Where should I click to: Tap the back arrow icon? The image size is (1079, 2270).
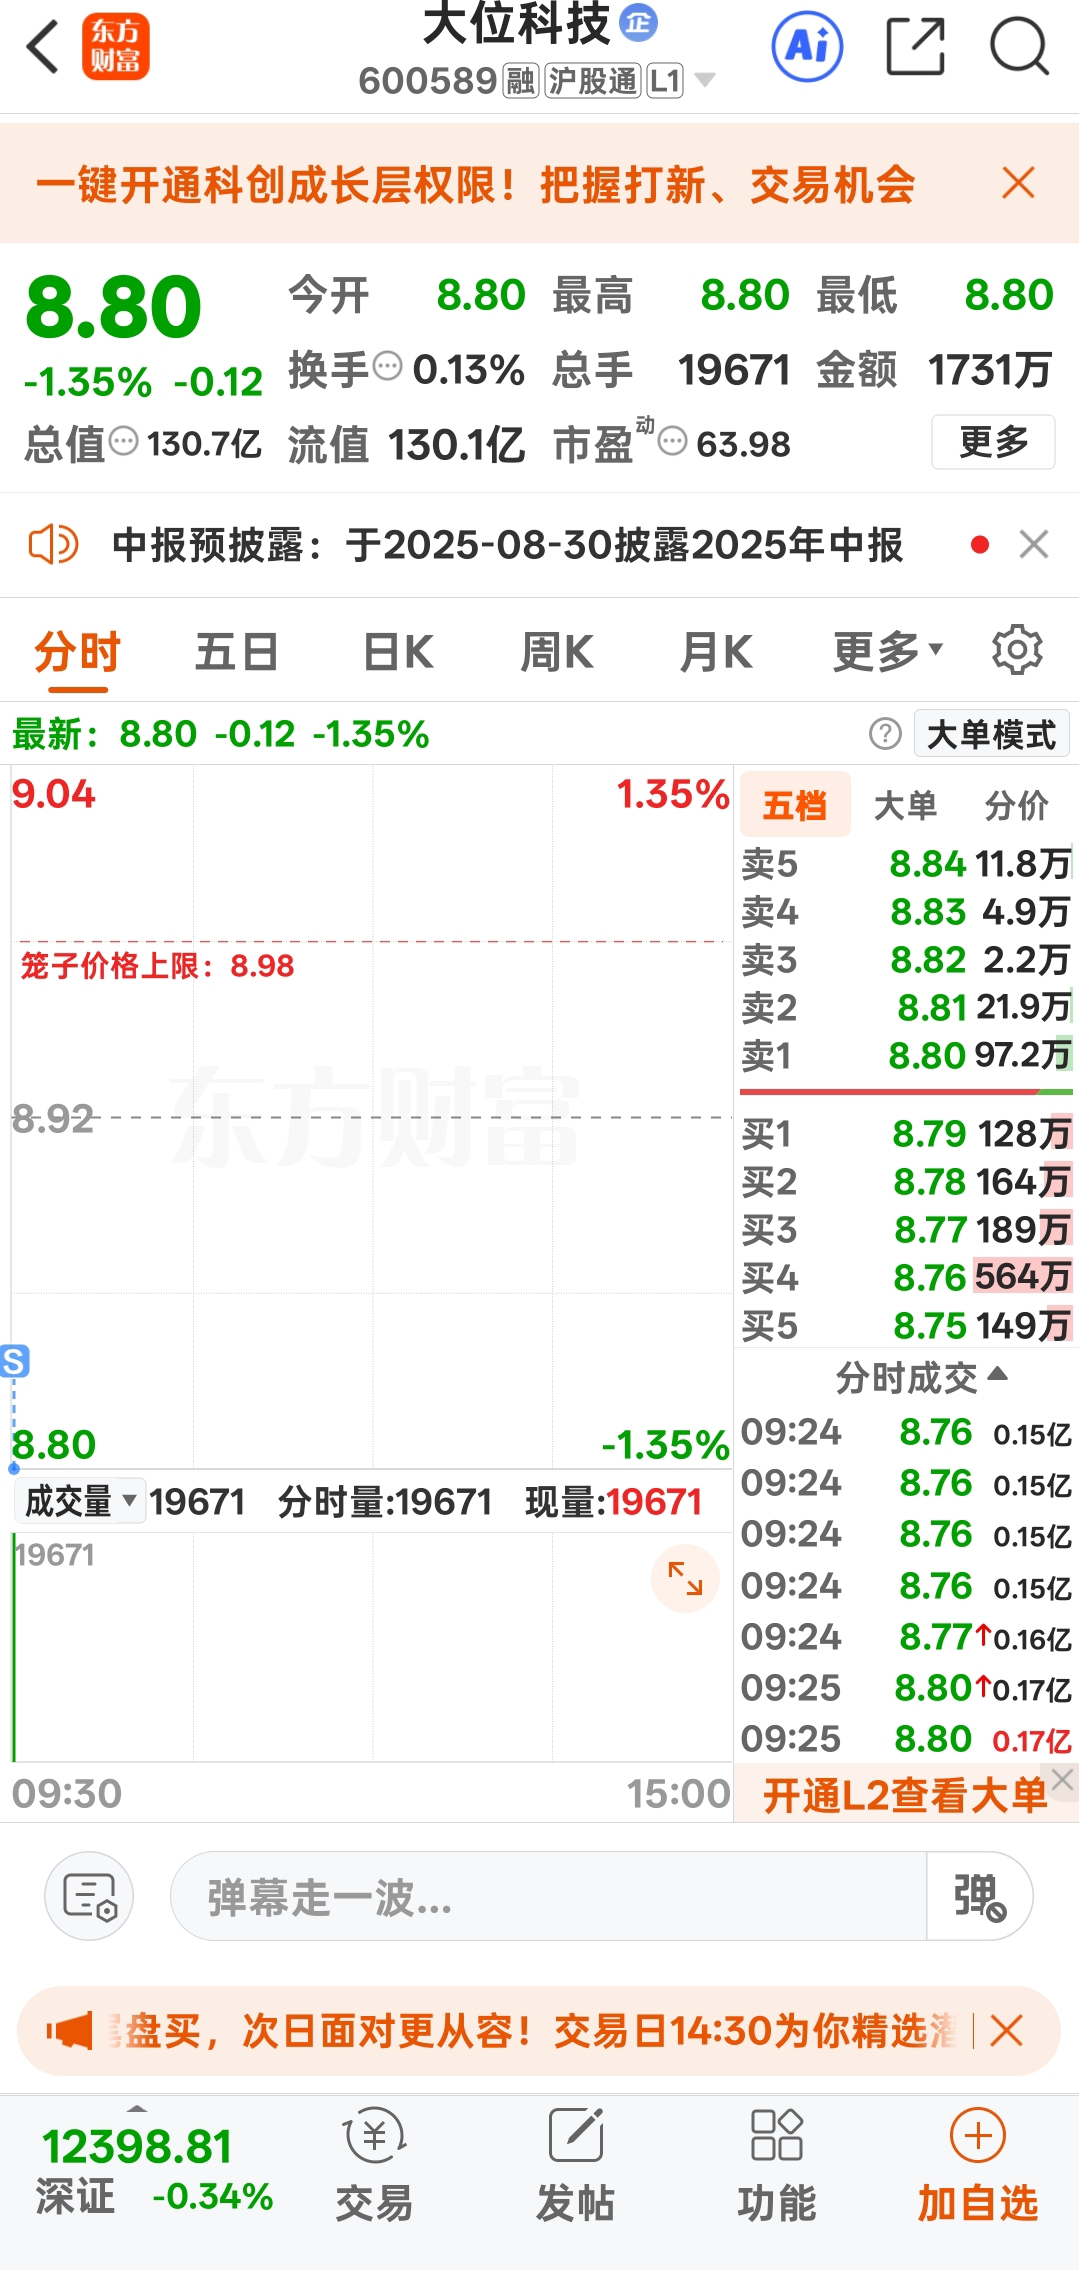(x=43, y=46)
